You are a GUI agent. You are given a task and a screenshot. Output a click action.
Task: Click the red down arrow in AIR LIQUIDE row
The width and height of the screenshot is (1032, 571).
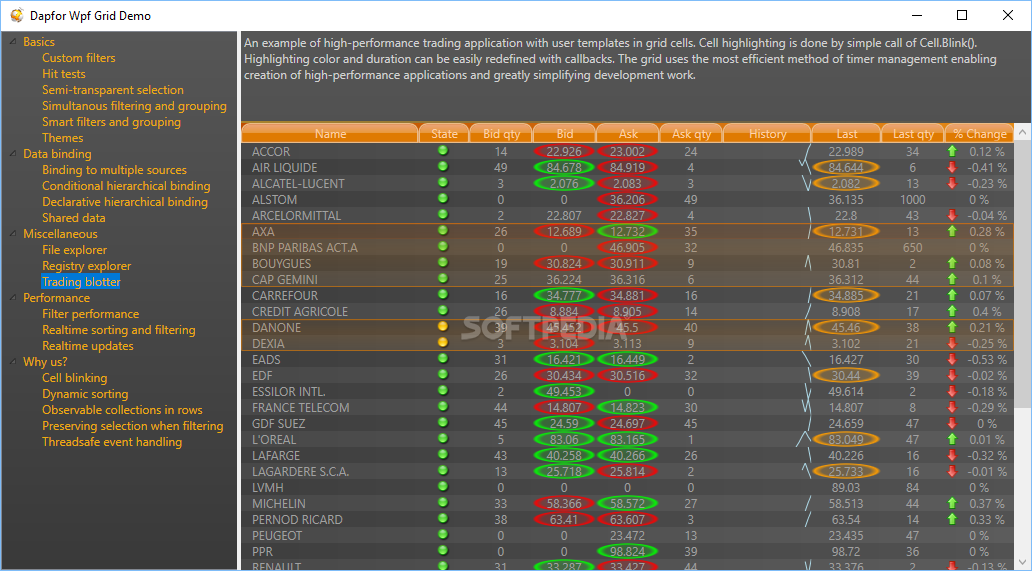point(952,167)
